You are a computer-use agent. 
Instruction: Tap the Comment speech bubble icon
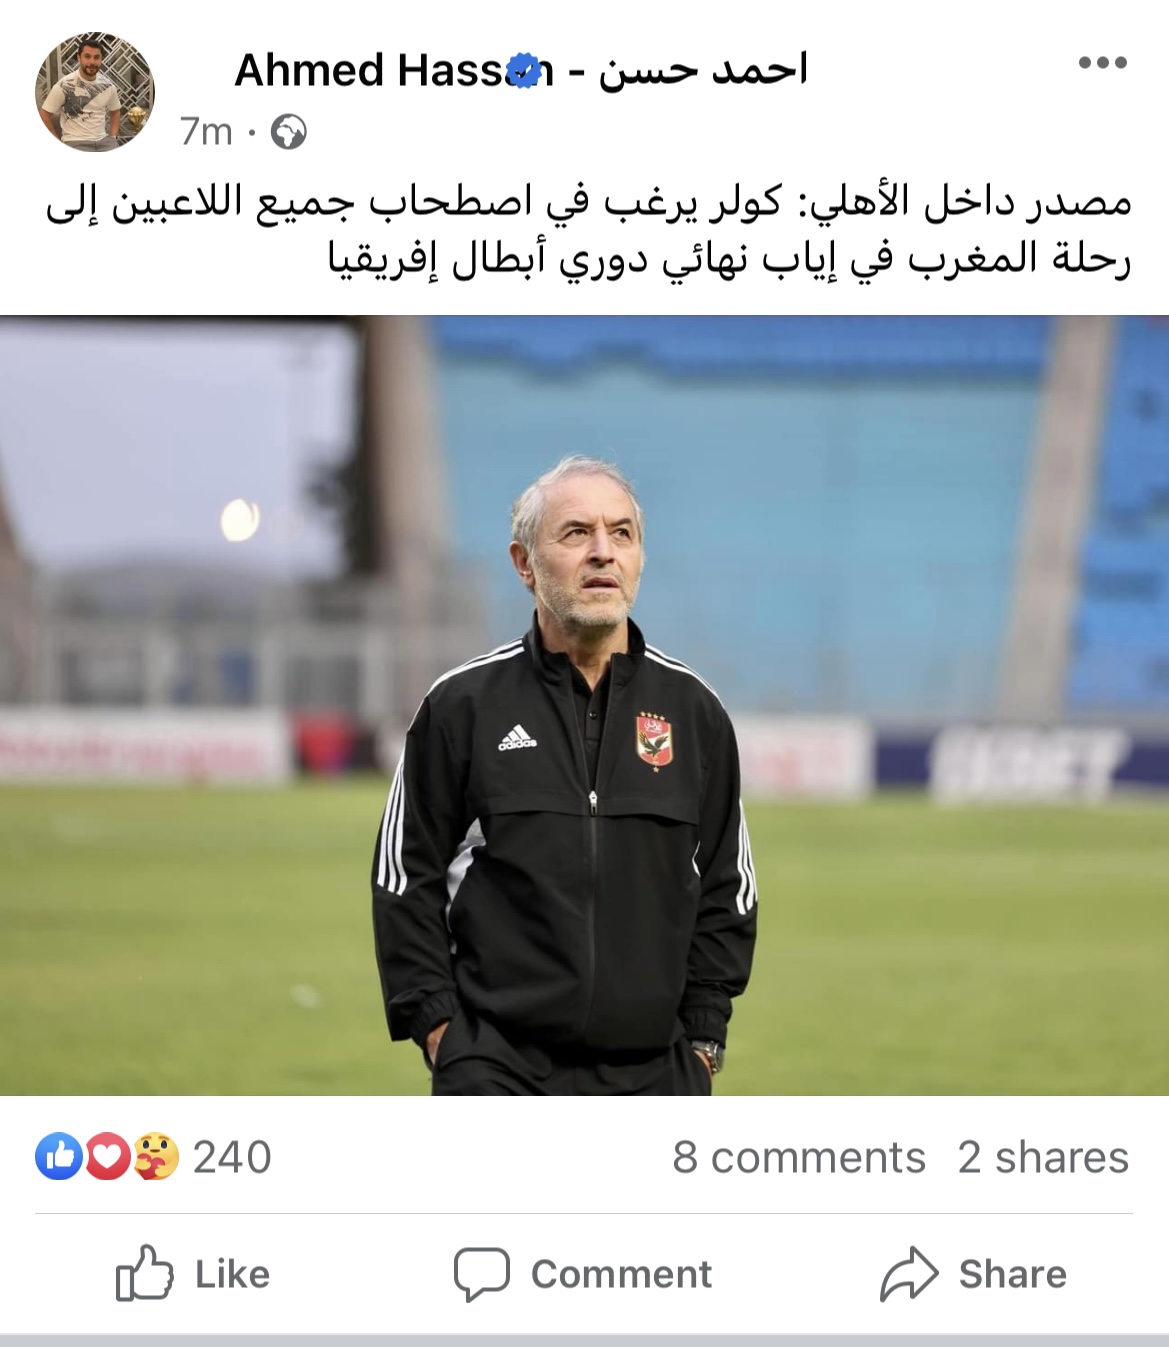pyautogui.click(x=482, y=1274)
